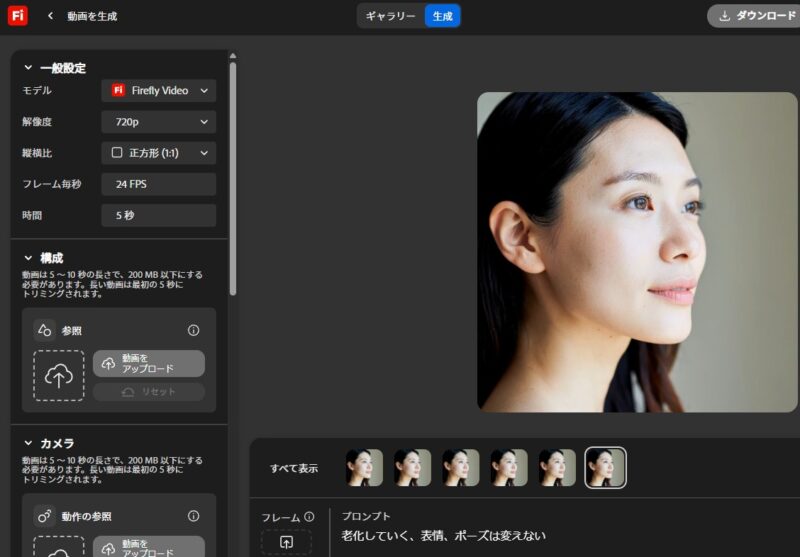800x557 pixels.
Task: Click the 時間 5 秒 field
Action: pos(159,215)
